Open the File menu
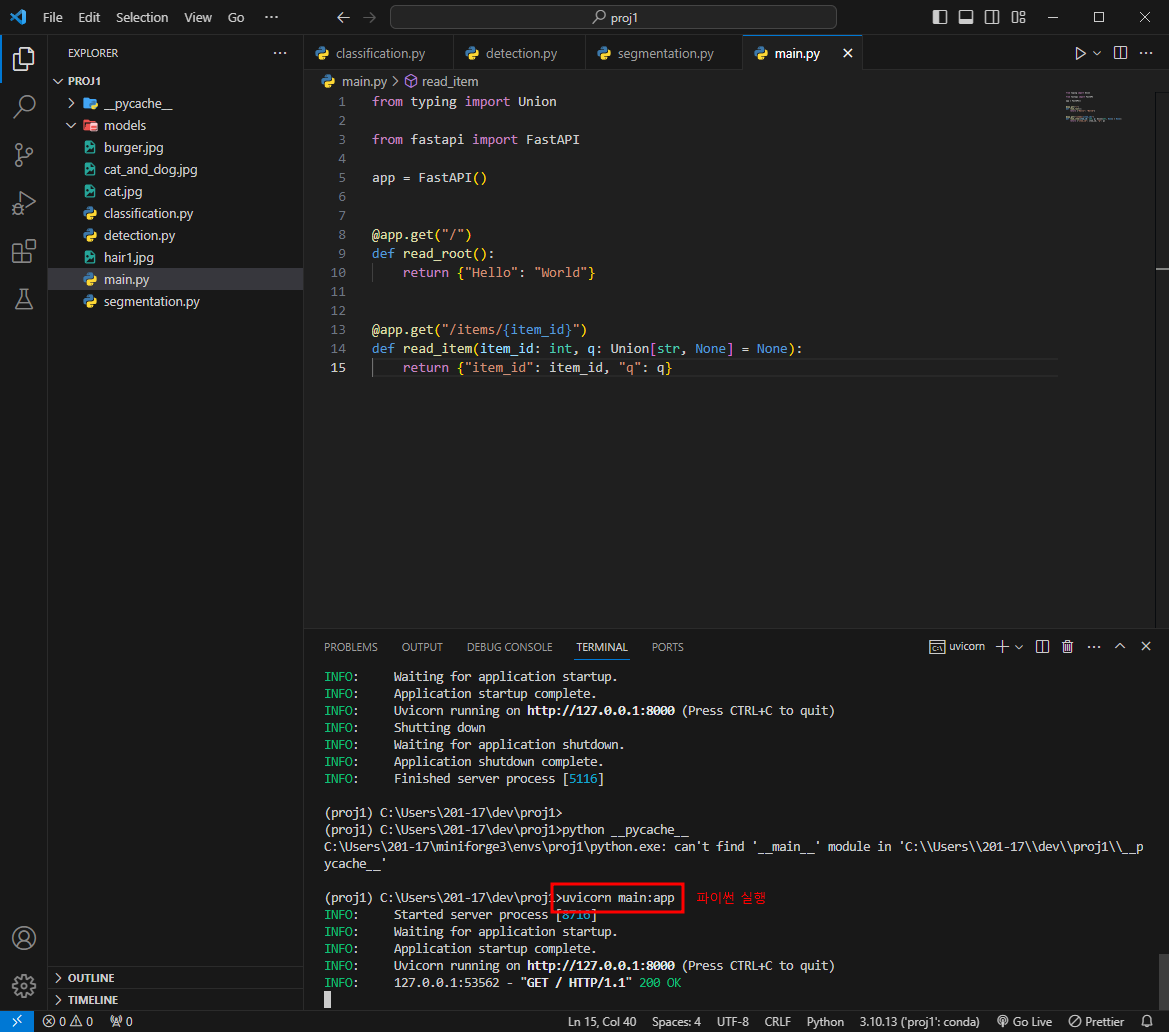Viewport: 1169px width, 1032px height. coord(53,17)
